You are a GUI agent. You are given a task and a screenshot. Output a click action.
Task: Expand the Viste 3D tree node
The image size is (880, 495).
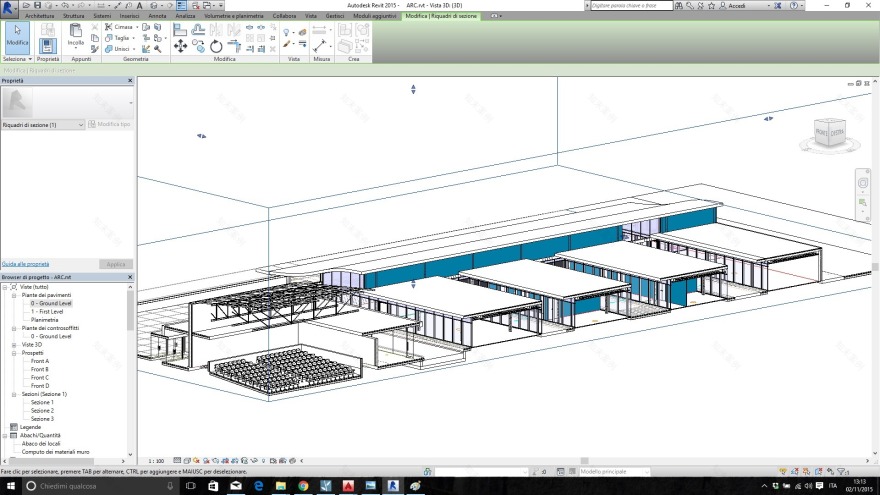click(14, 345)
